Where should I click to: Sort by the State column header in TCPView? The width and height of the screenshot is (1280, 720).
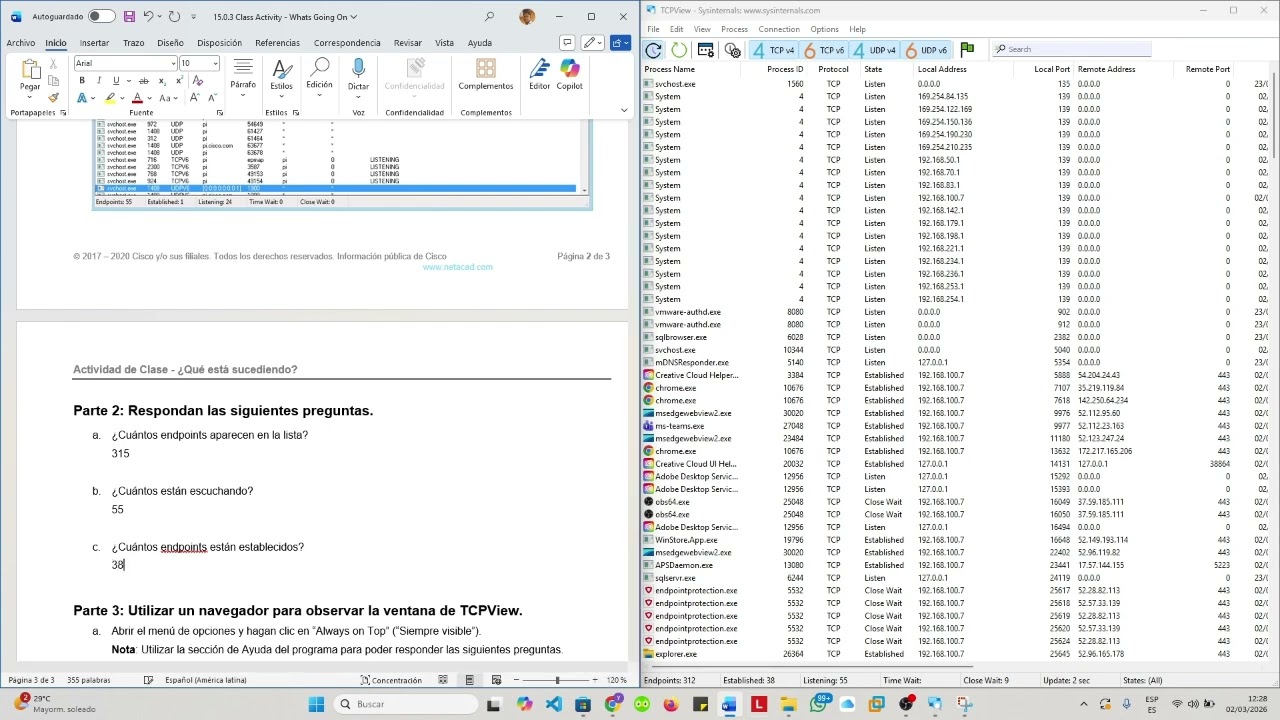(x=873, y=70)
